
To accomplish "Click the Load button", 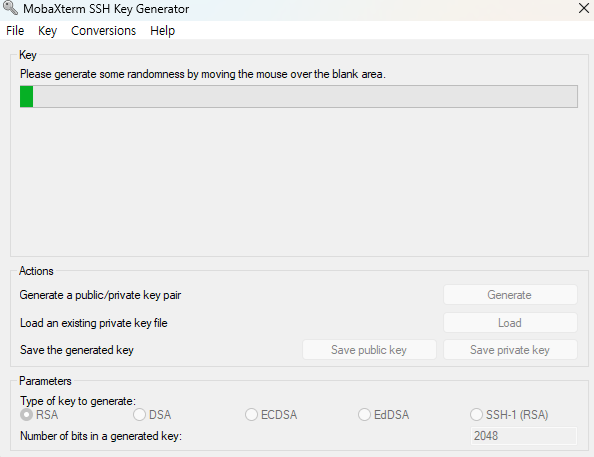I will 510,323.
